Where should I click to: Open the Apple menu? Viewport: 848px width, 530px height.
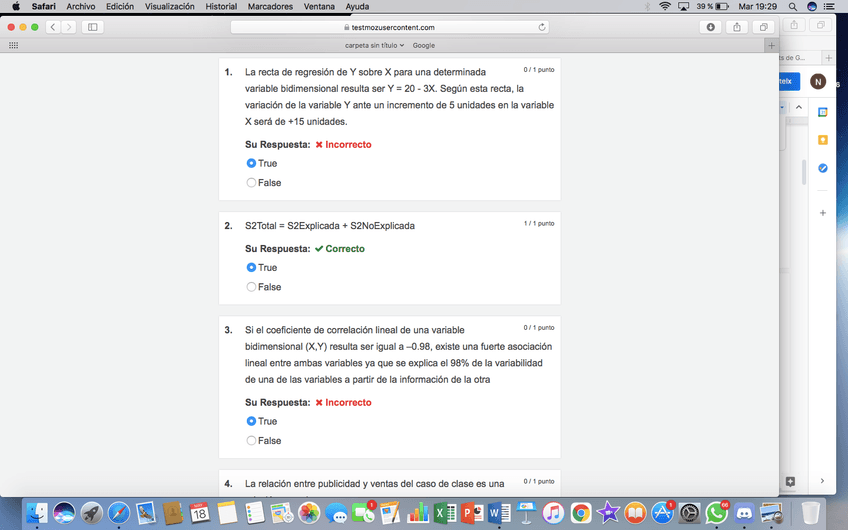pyautogui.click(x=16, y=6)
